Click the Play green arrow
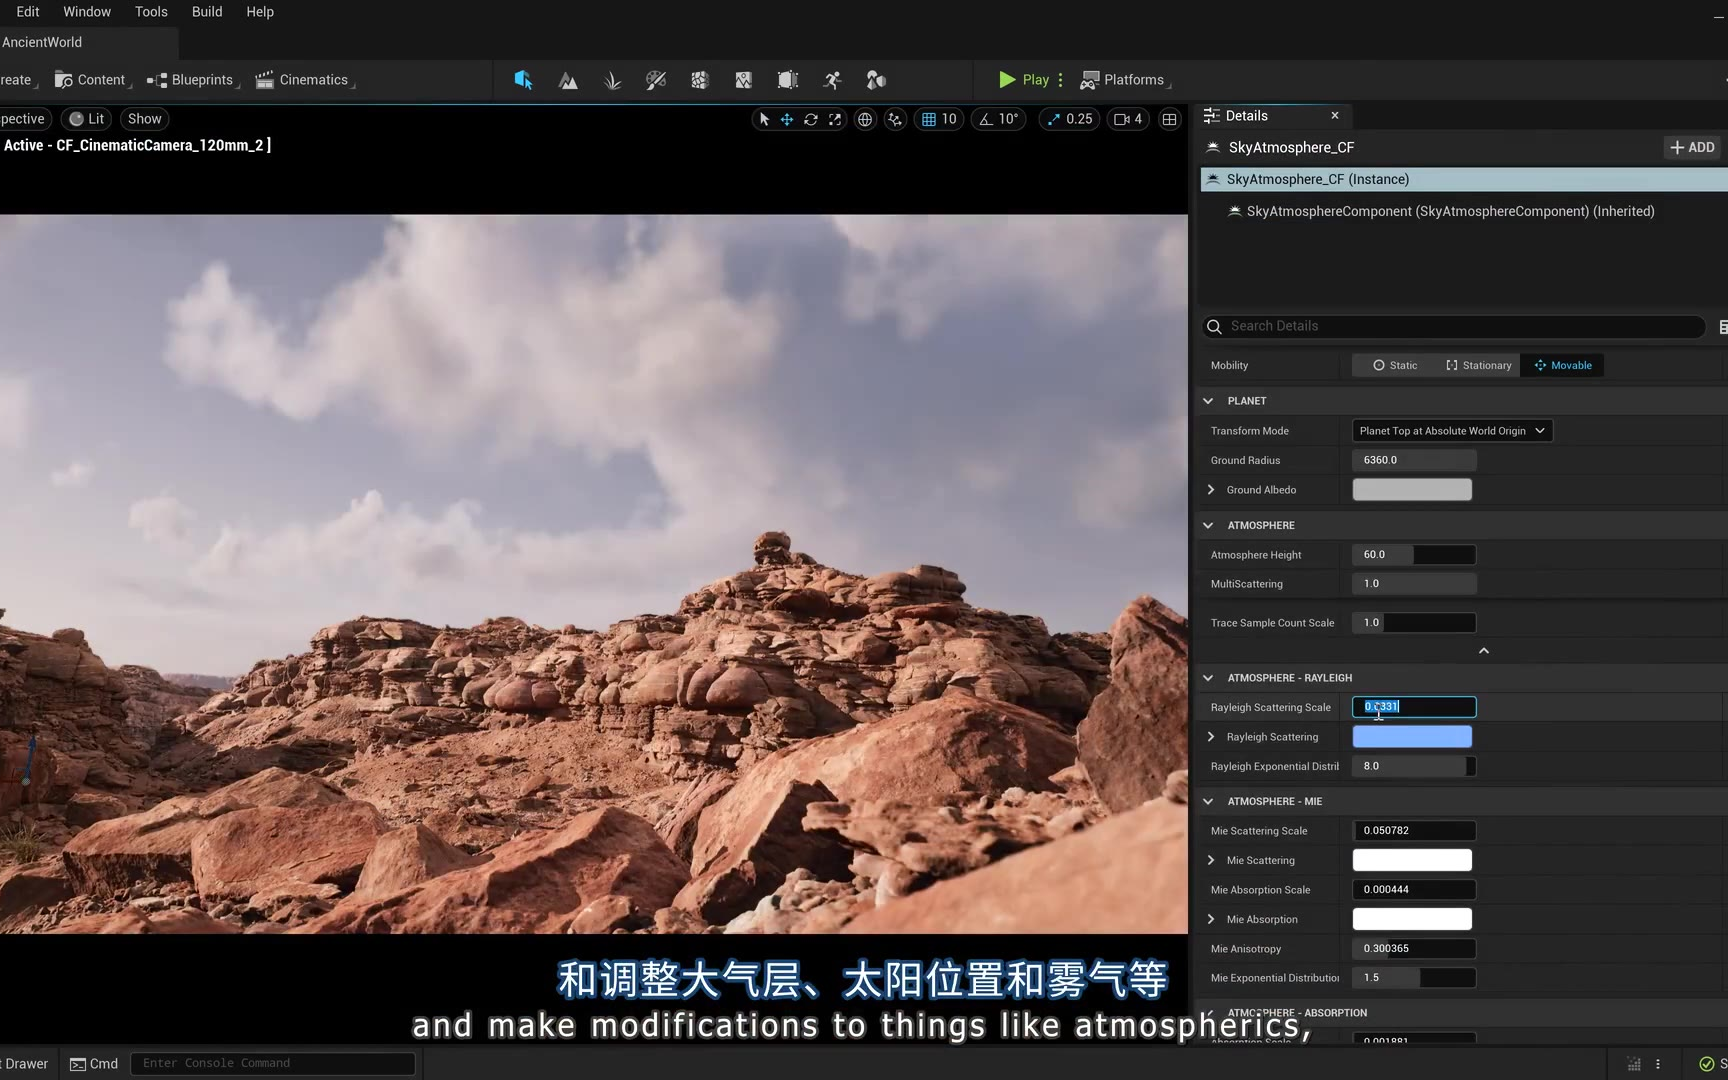This screenshot has width=1728, height=1080. [x=1007, y=80]
